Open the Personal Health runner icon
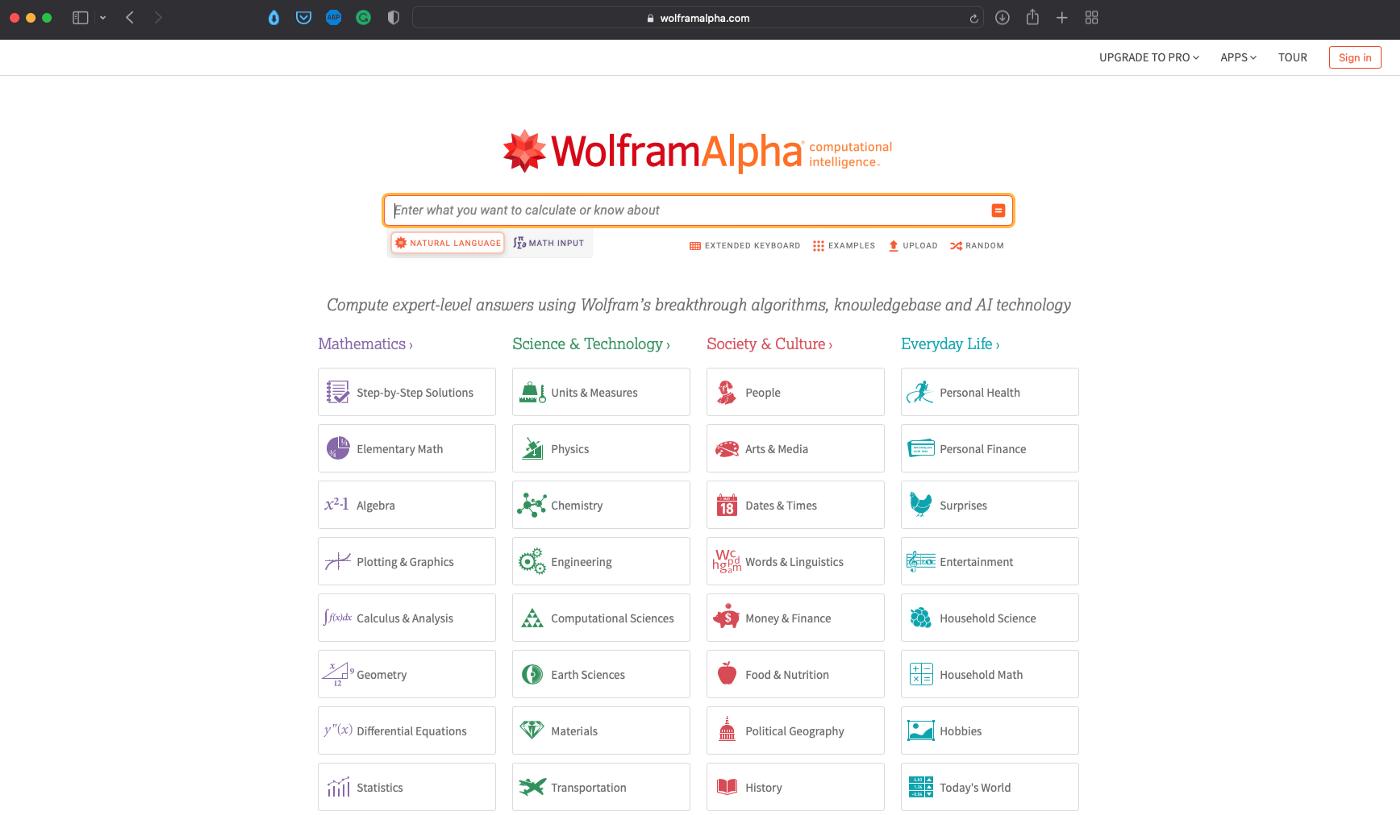Image resolution: width=1400 pixels, height=815 pixels. 920,392
